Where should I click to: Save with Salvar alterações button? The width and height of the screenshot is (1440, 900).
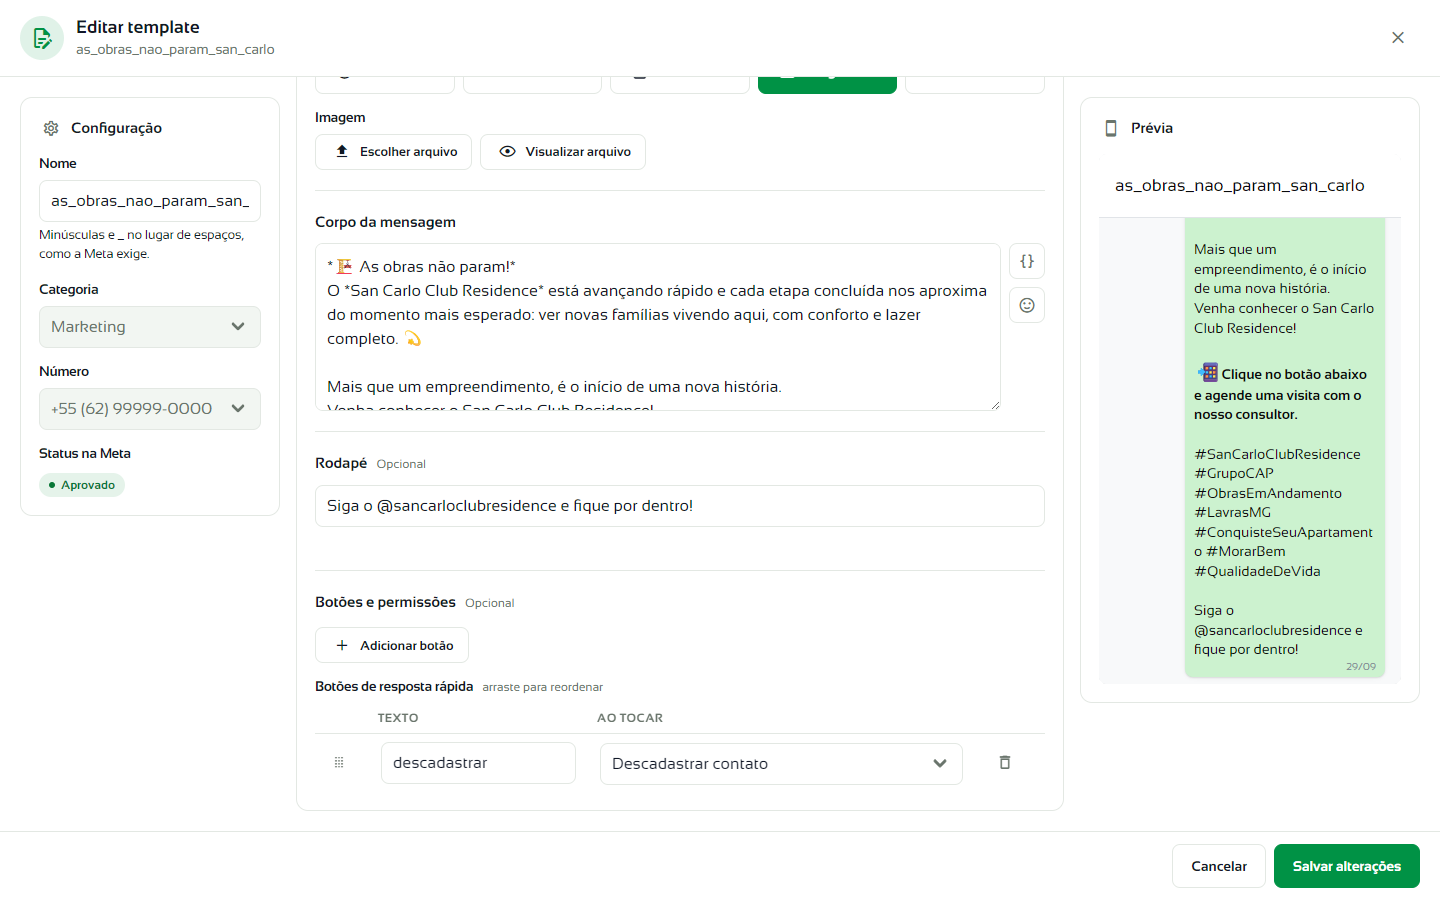click(x=1347, y=866)
